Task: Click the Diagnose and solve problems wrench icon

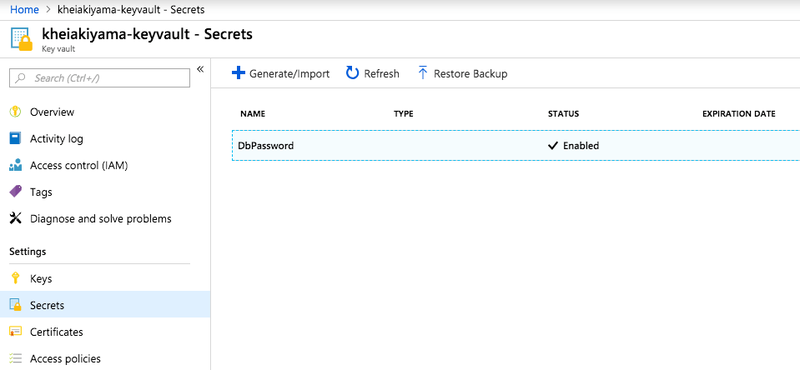Action: (x=16, y=218)
